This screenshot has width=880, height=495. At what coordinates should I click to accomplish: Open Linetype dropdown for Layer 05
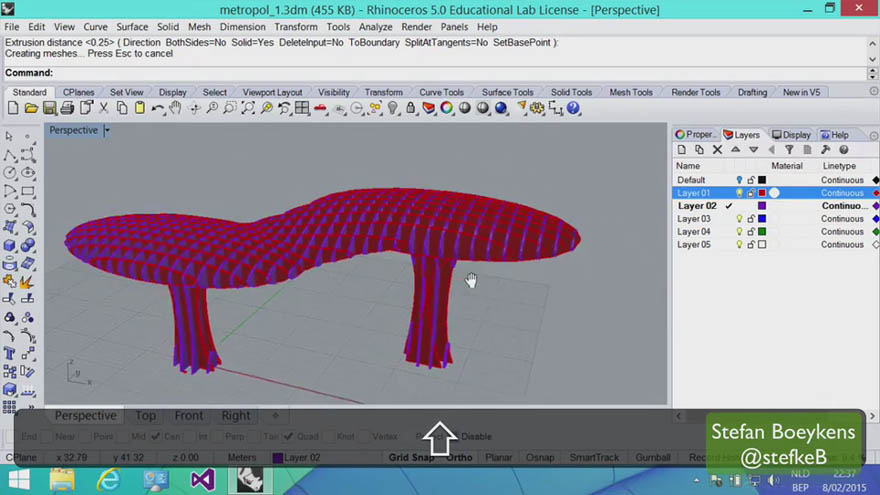(x=842, y=245)
